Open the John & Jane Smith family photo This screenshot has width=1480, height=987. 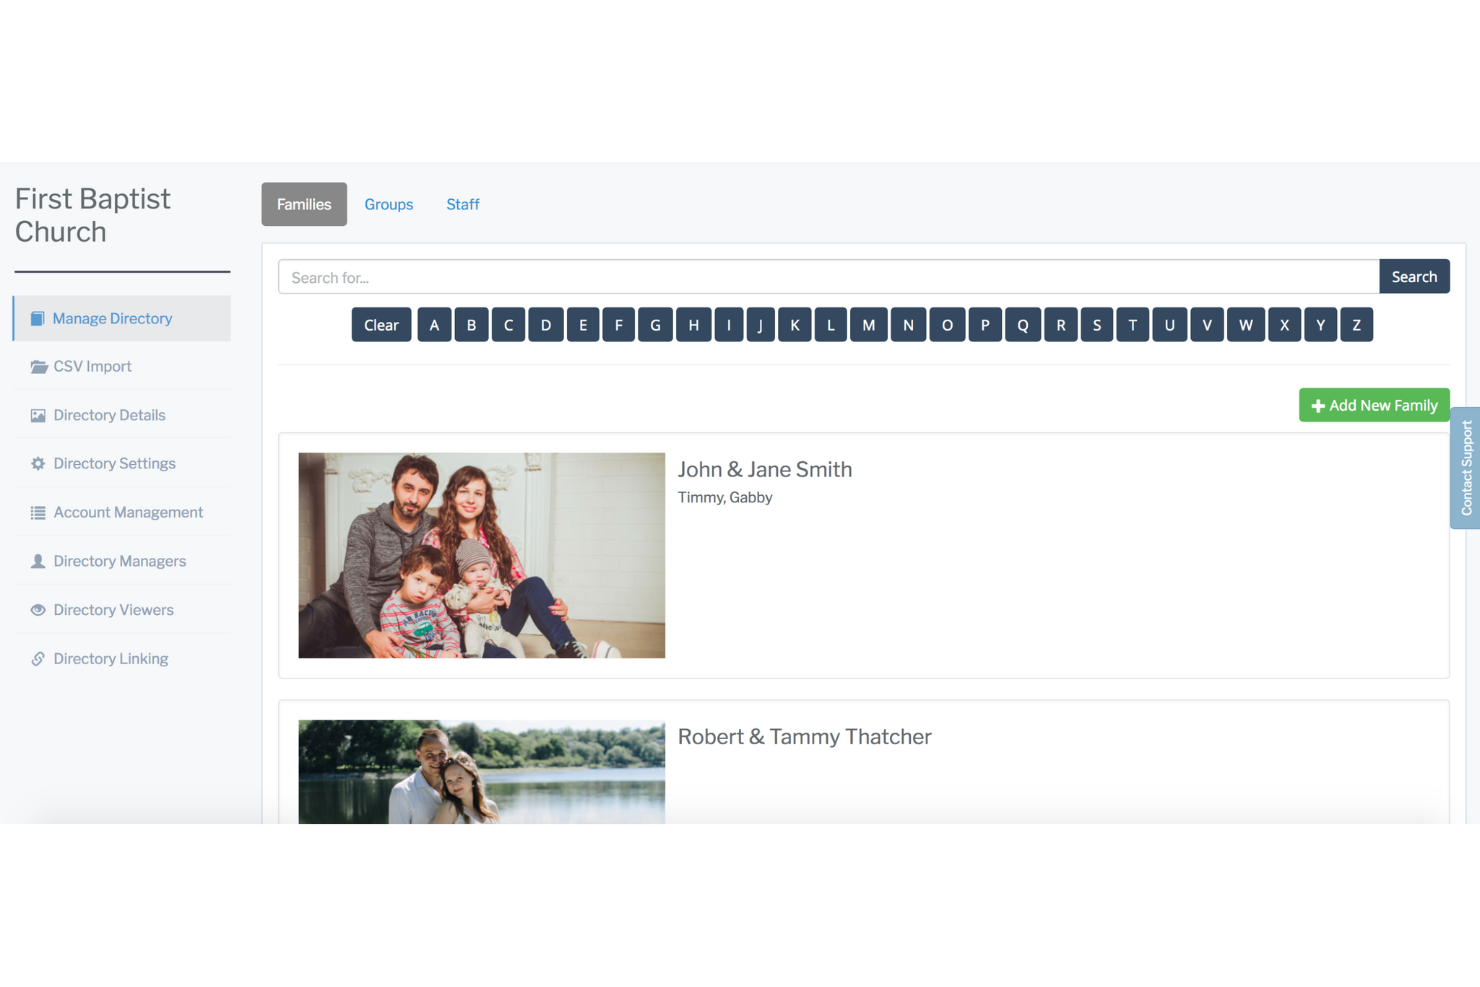481,555
